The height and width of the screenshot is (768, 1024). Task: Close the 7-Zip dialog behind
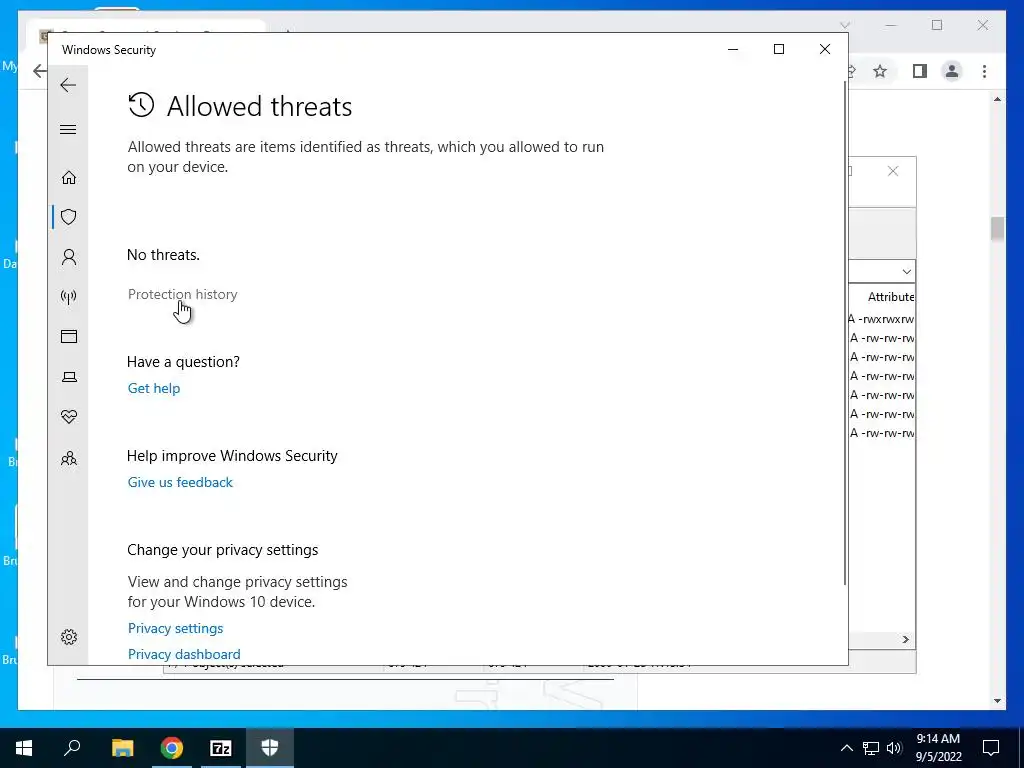coord(893,171)
